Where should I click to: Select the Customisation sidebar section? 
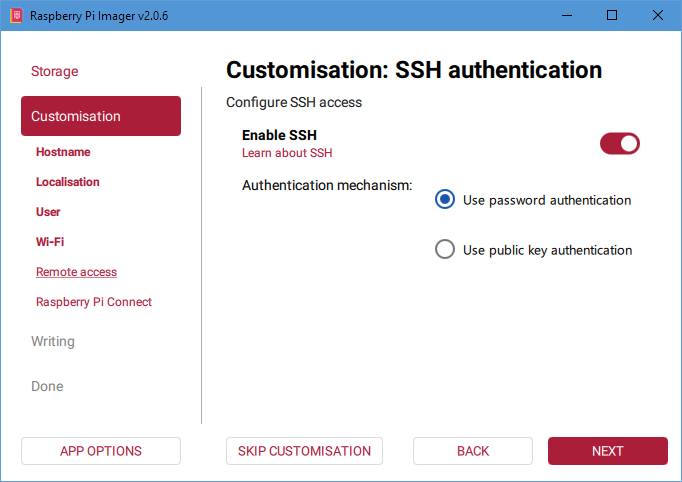tap(101, 116)
